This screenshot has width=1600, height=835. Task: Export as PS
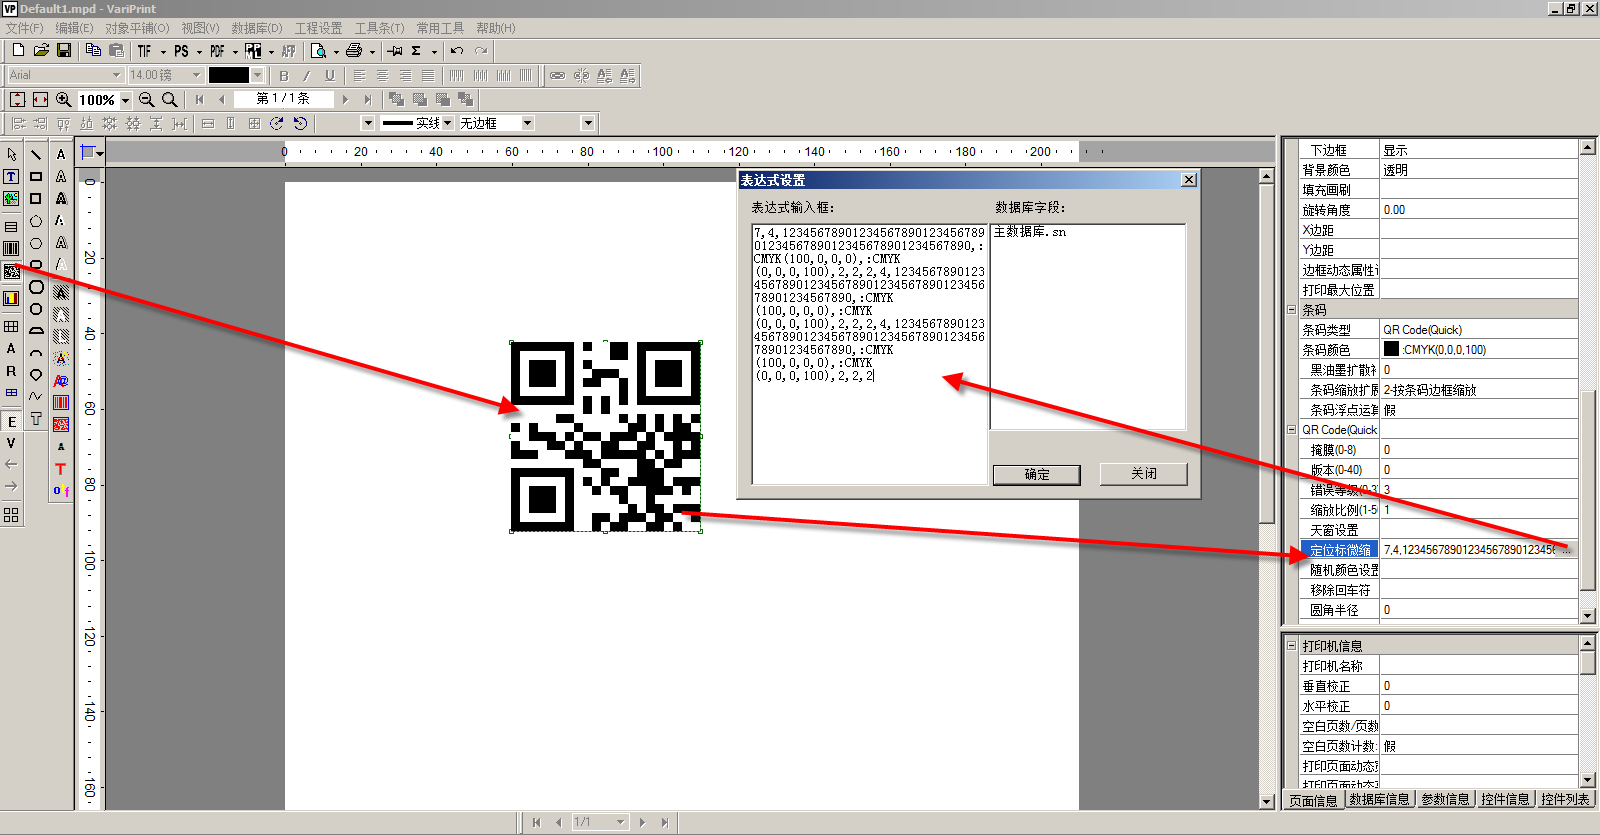click(181, 51)
